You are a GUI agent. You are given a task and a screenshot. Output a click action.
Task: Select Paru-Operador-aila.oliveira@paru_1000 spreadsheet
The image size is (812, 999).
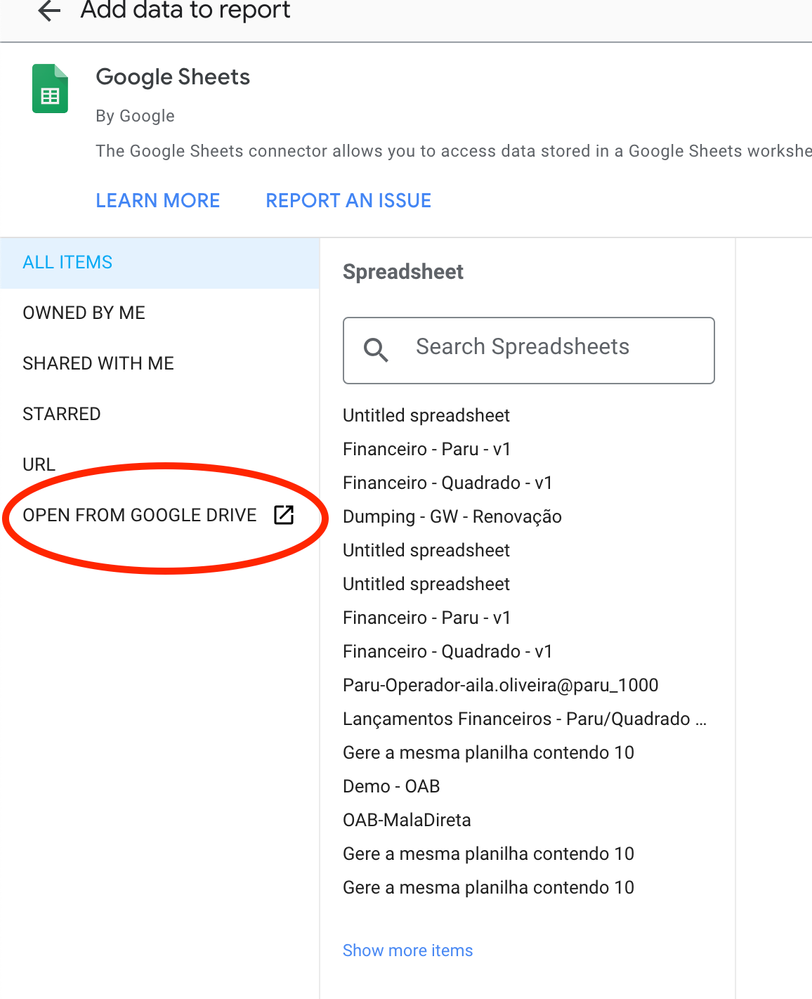click(500, 686)
